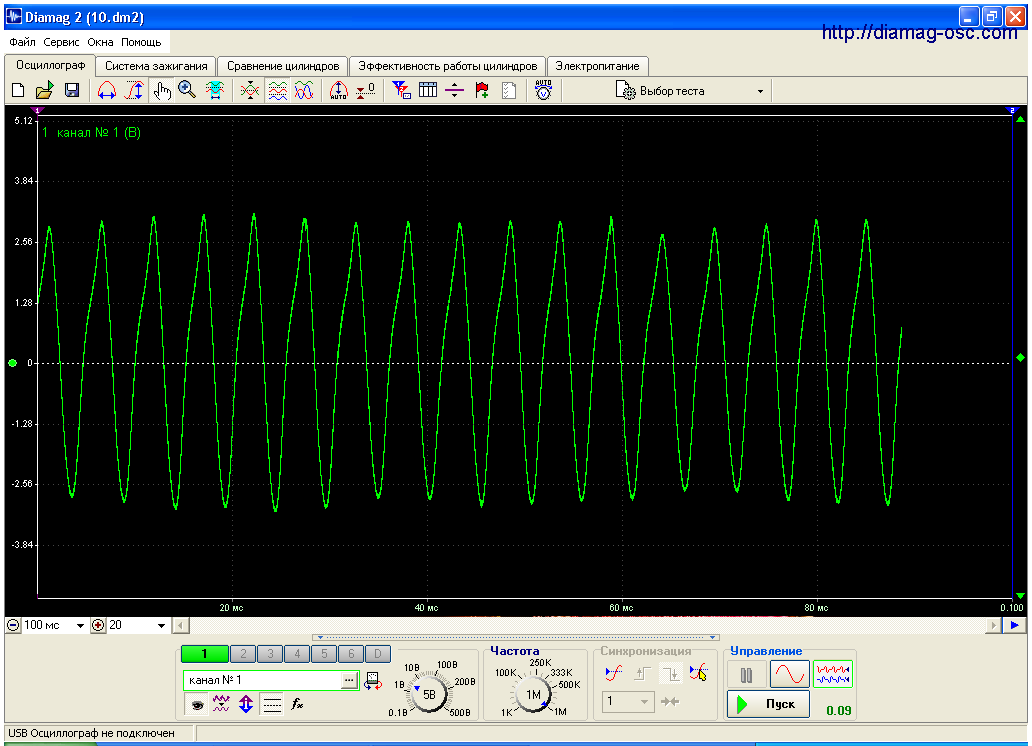
Task: Open the auto amplitude scaling icon
Action: (x=338, y=91)
